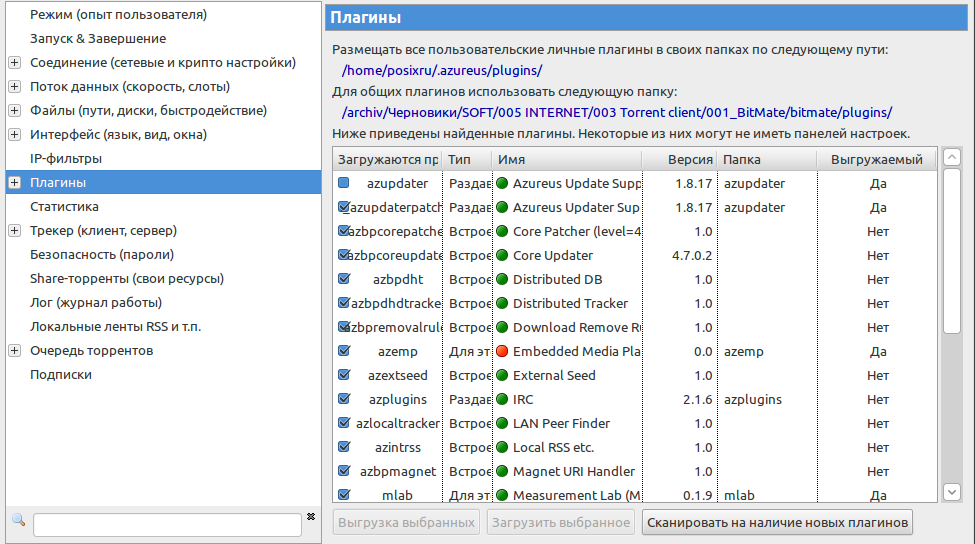The width and height of the screenshot is (975, 544).
Task: Click the Выгрузка выбранных button
Action: (406, 522)
